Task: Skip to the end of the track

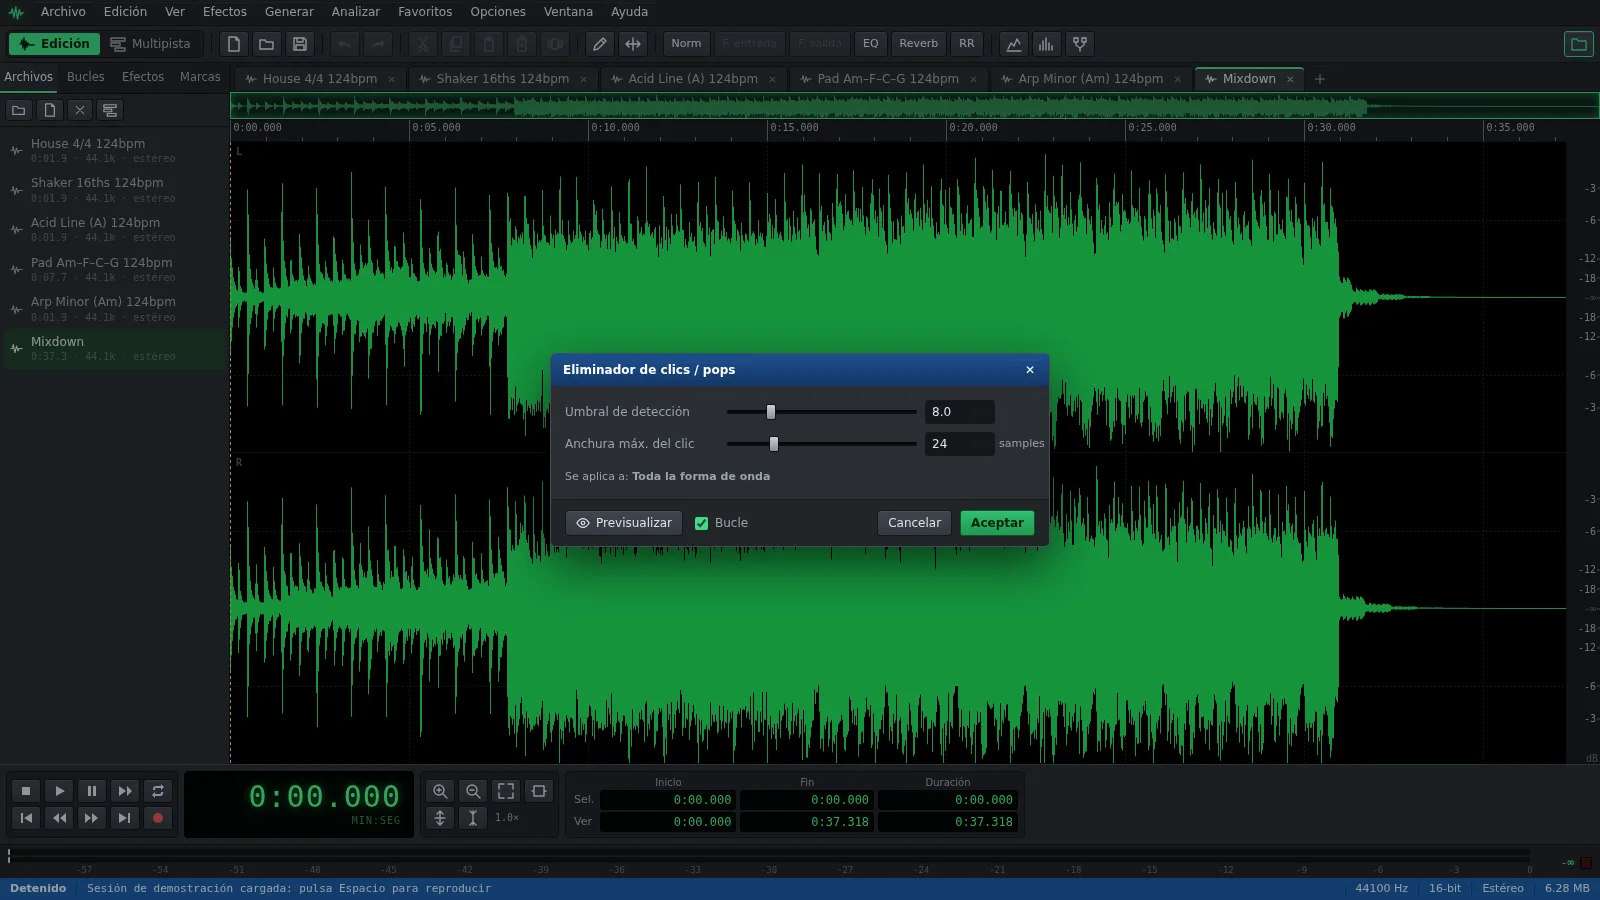Action: click(125, 818)
